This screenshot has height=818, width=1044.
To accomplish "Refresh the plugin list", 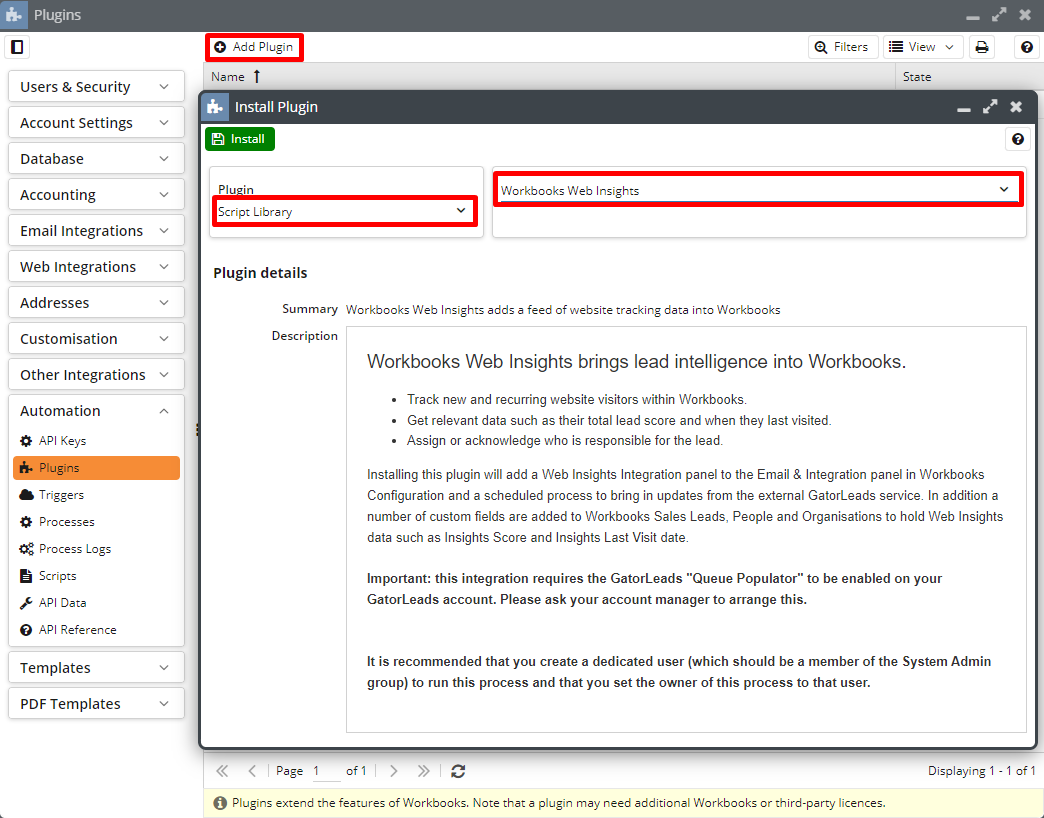I will (x=458, y=771).
